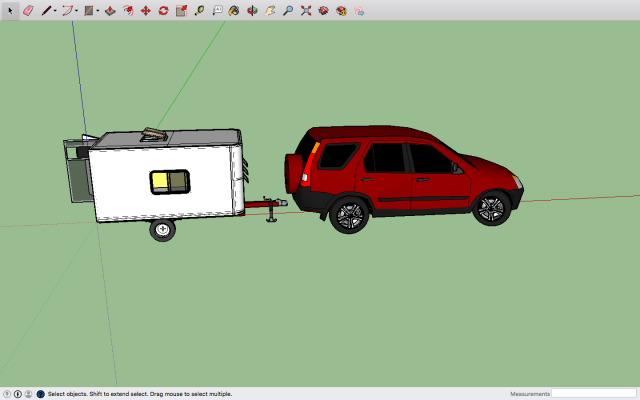Choose the Offset tool
The image size is (640, 400).
click(x=128, y=11)
